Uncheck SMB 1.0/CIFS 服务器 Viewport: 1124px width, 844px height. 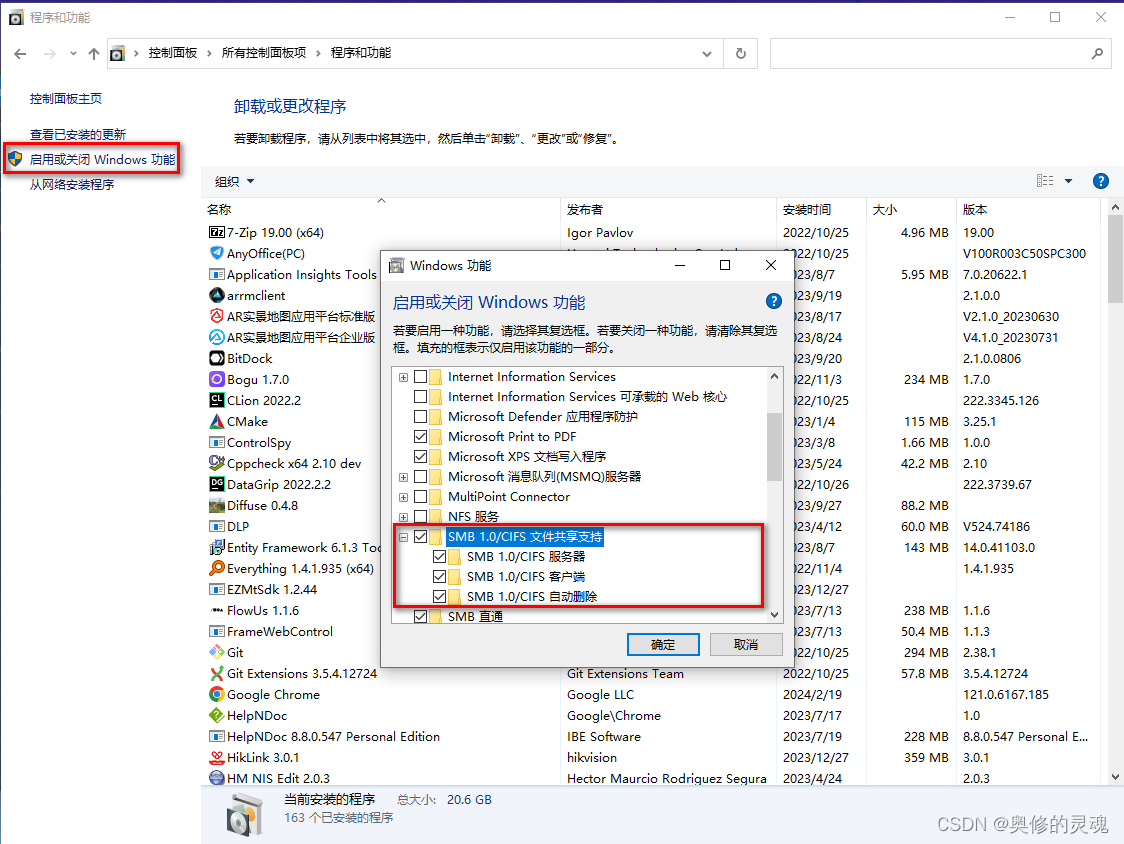(439, 556)
